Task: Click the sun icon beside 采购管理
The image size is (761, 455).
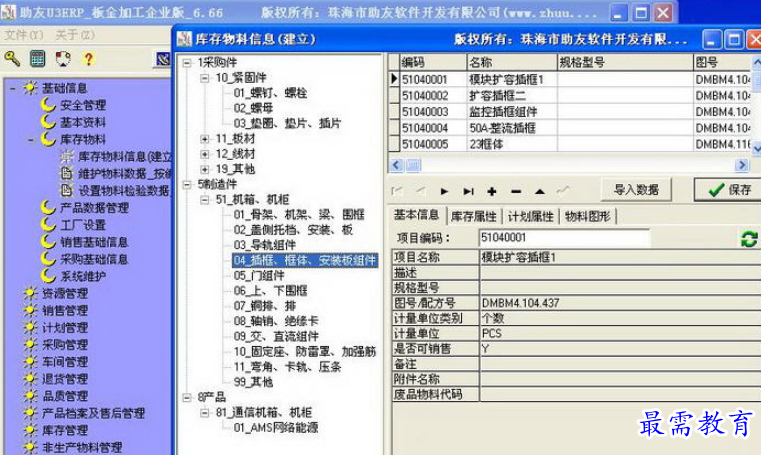Action: 30,344
